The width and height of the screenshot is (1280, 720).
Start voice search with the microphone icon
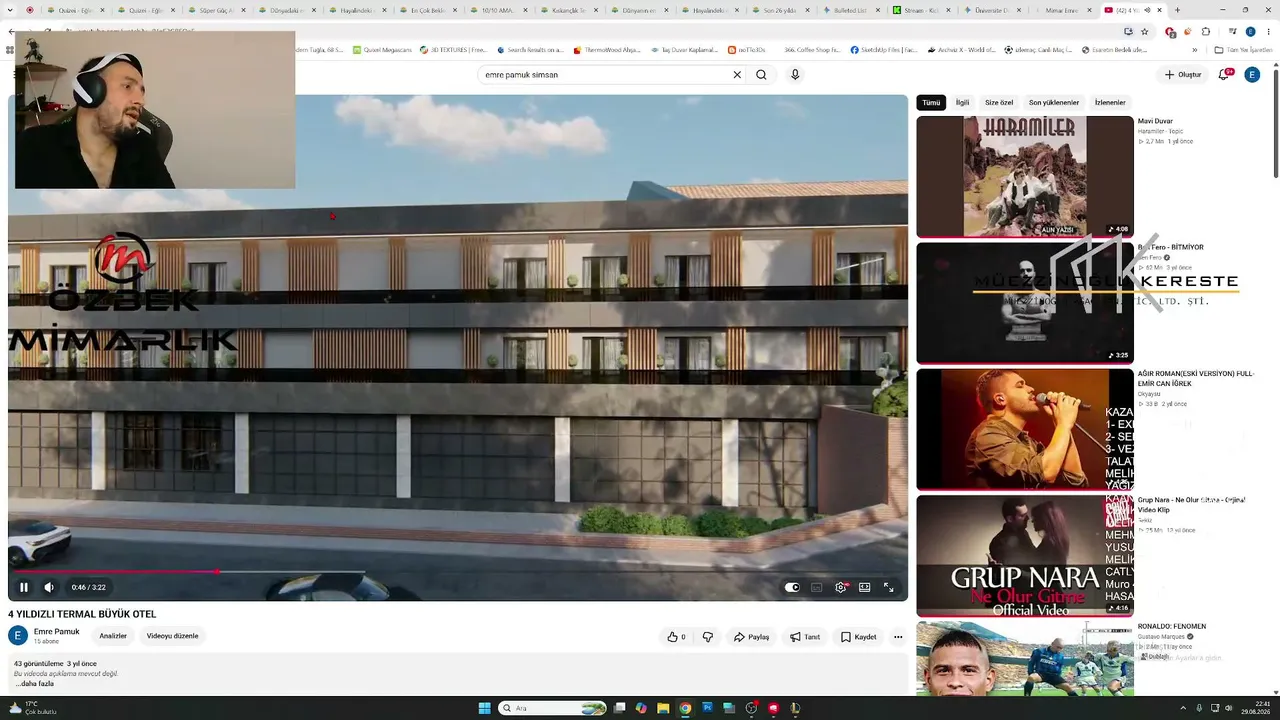(x=795, y=75)
